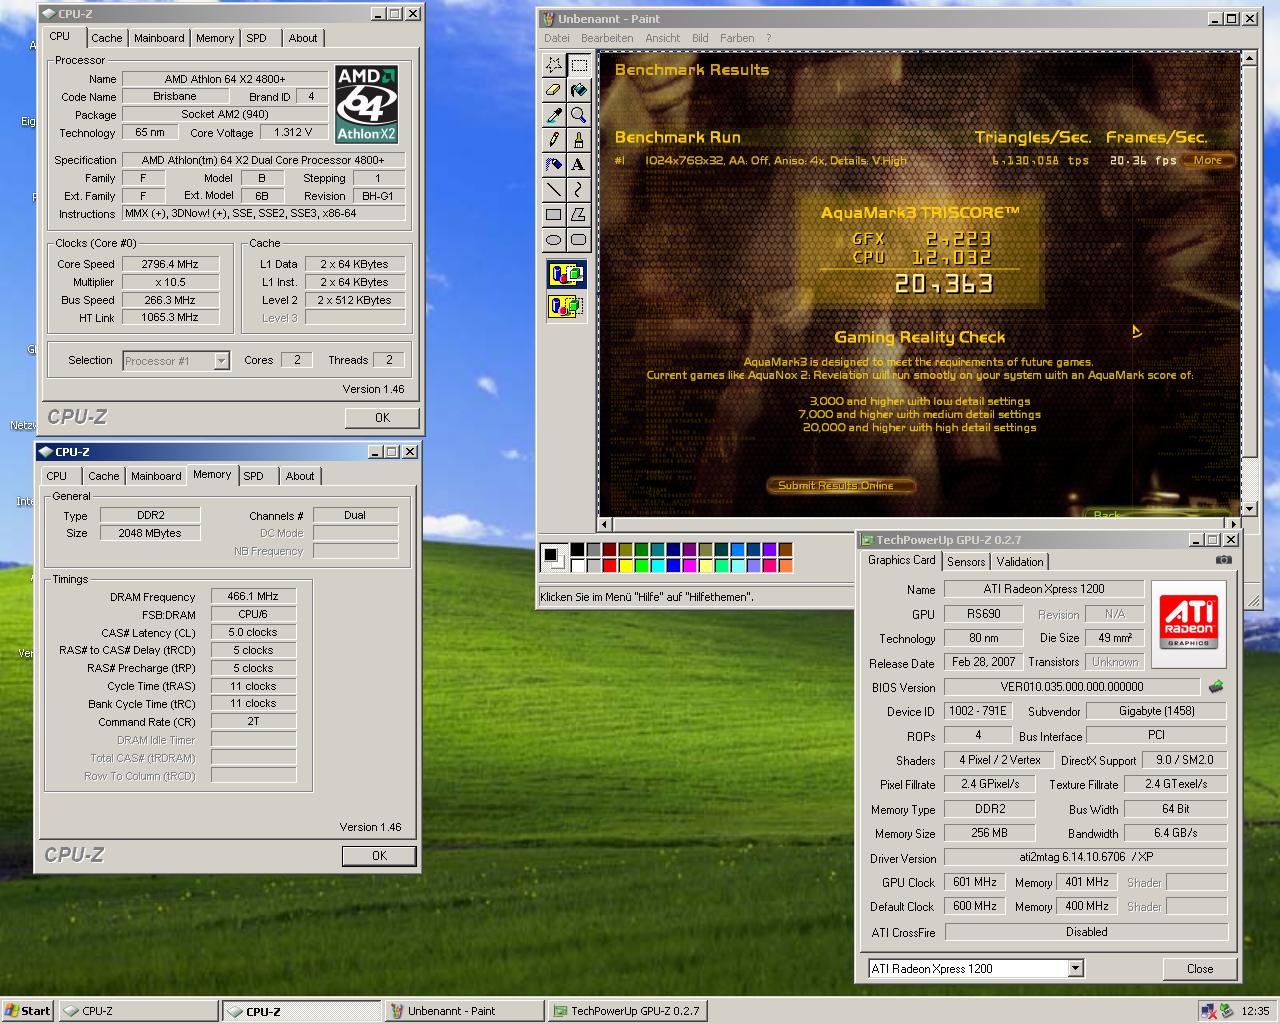The image size is (1280, 1024).
Task: Open the Bearbeiten menu in Paint
Action: [607, 38]
